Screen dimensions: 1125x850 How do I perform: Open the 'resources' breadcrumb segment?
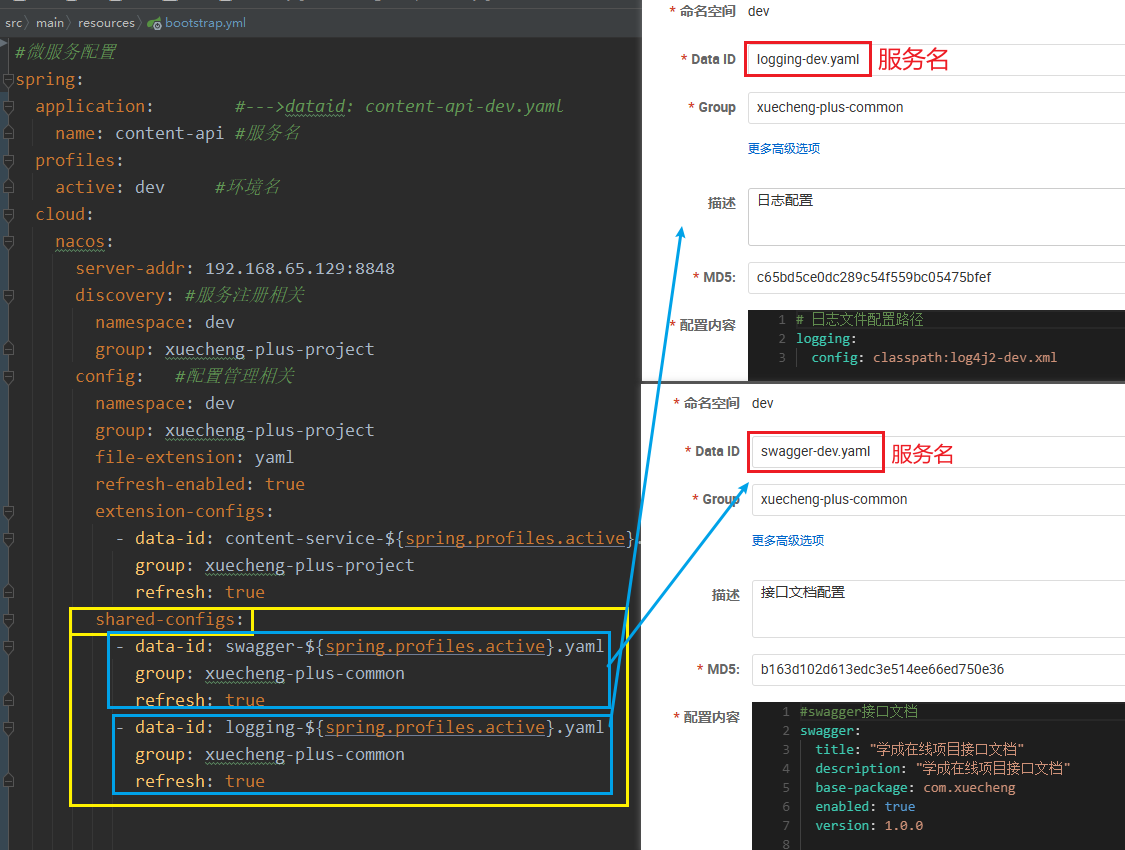[106, 23]
